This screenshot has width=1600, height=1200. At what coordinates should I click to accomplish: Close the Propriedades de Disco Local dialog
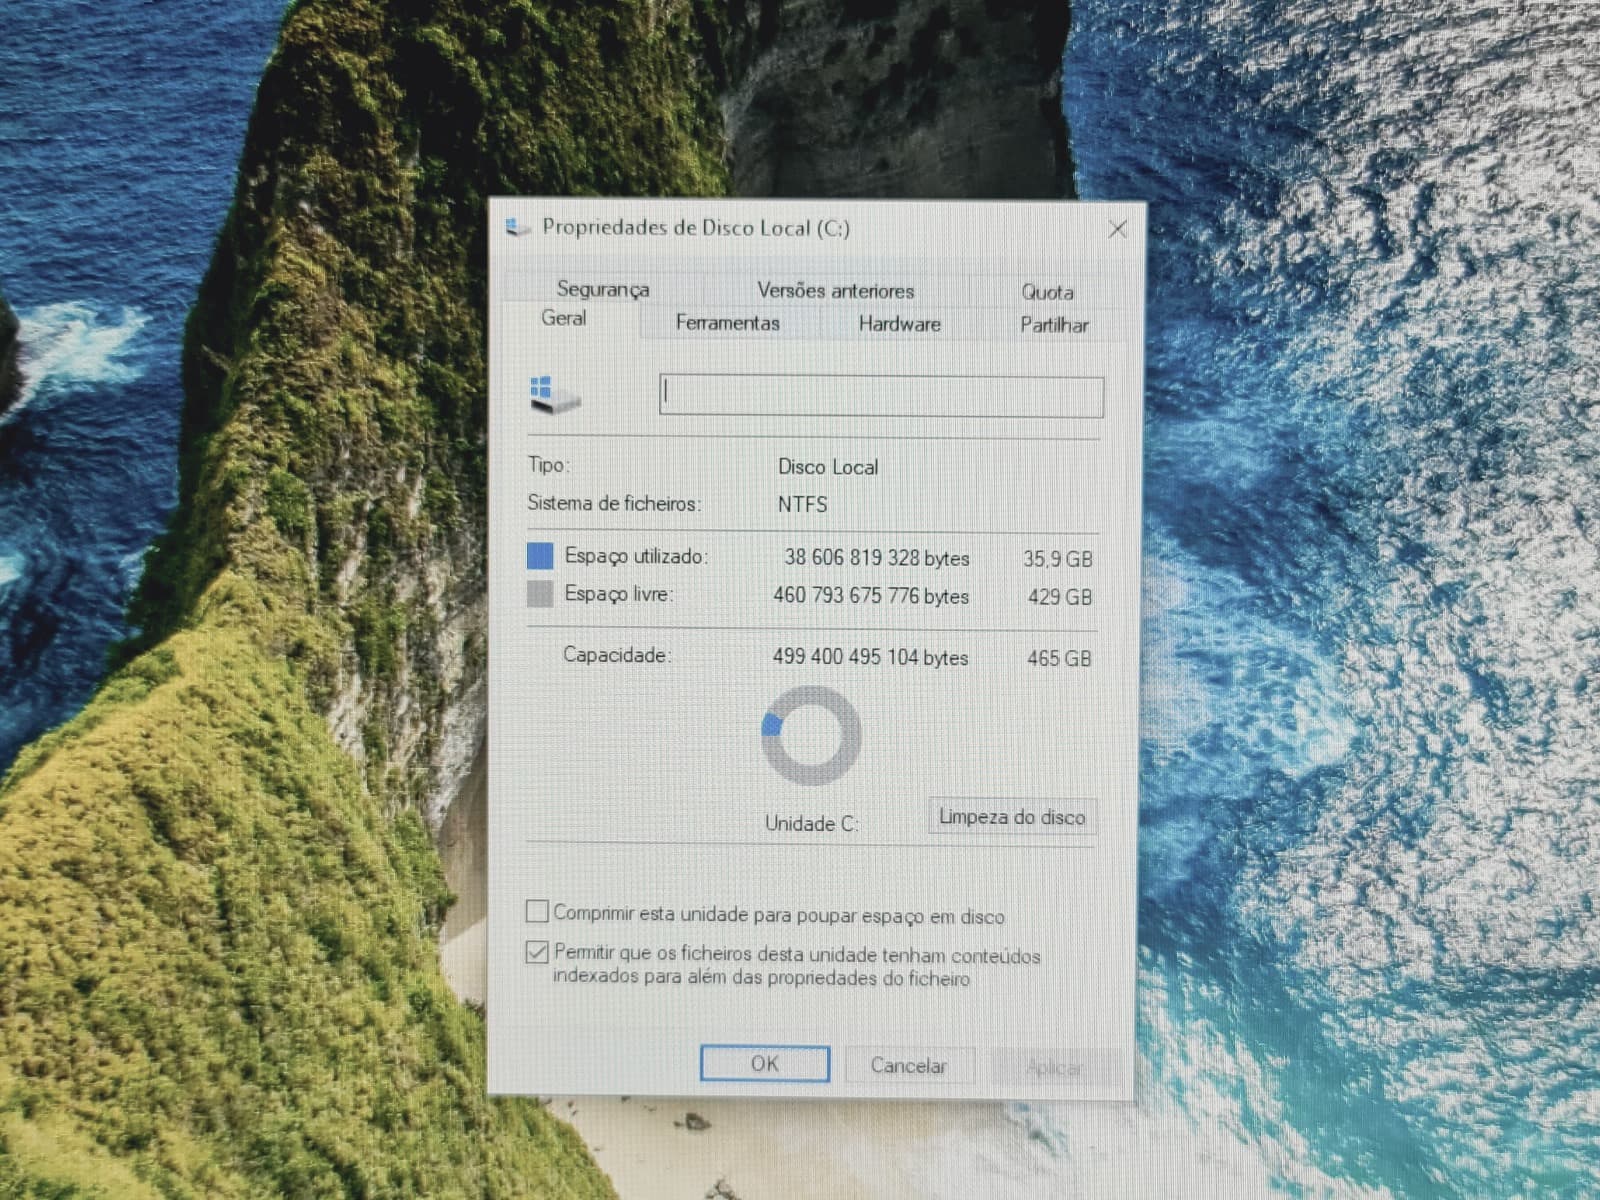tap(1117, 229)
